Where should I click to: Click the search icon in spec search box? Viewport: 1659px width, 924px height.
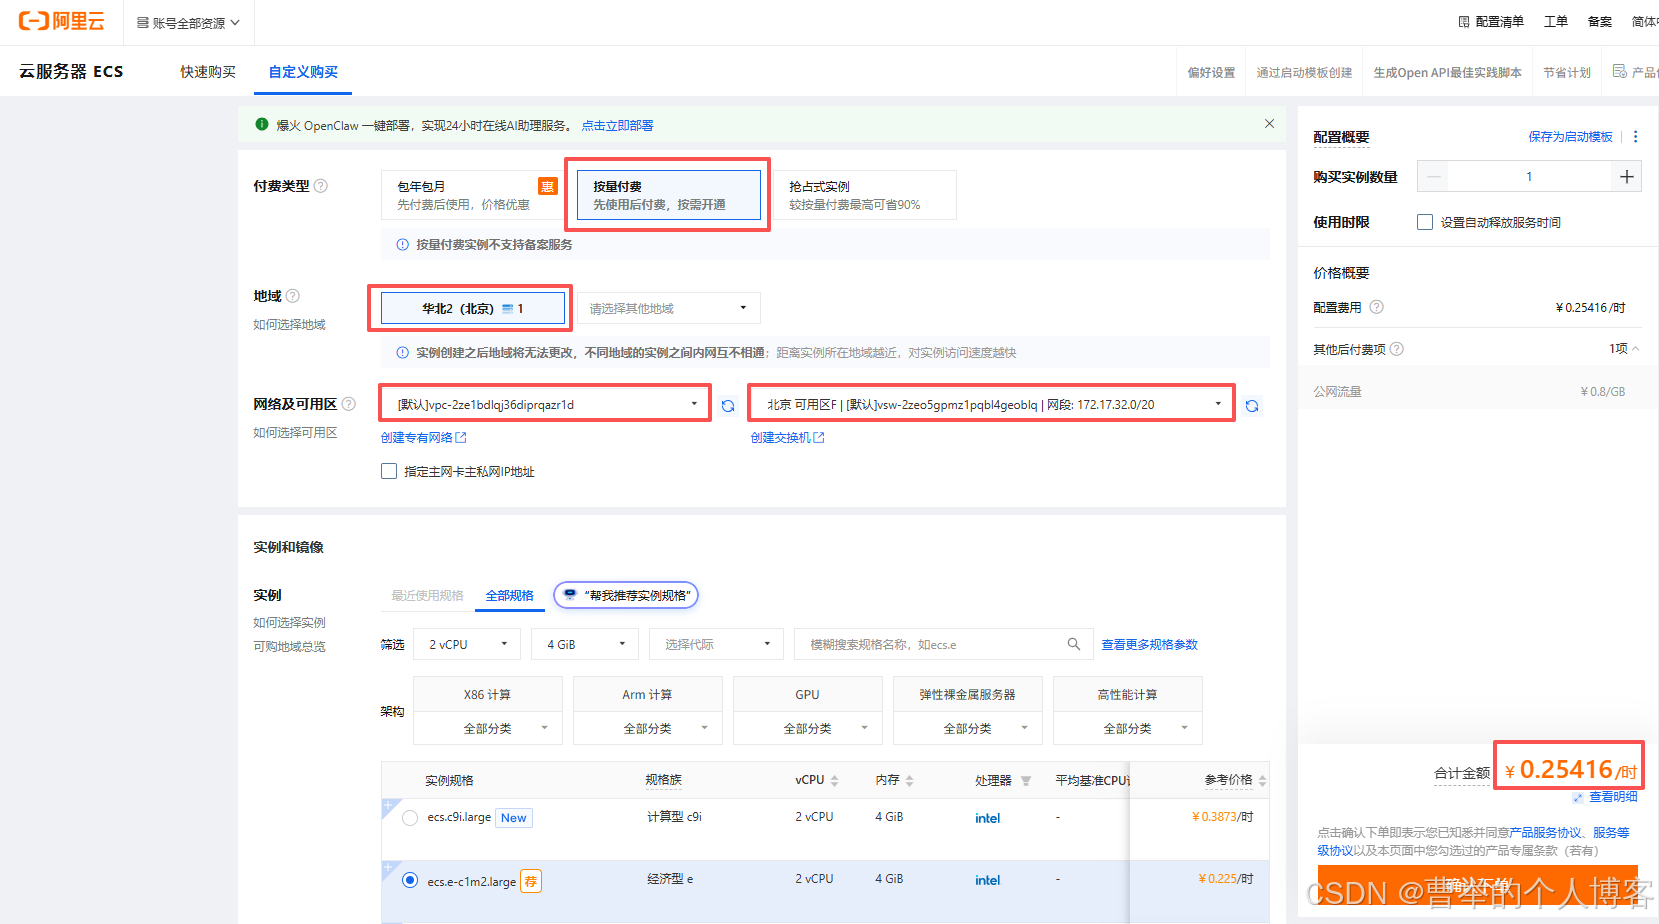(x=1073, y=644)
